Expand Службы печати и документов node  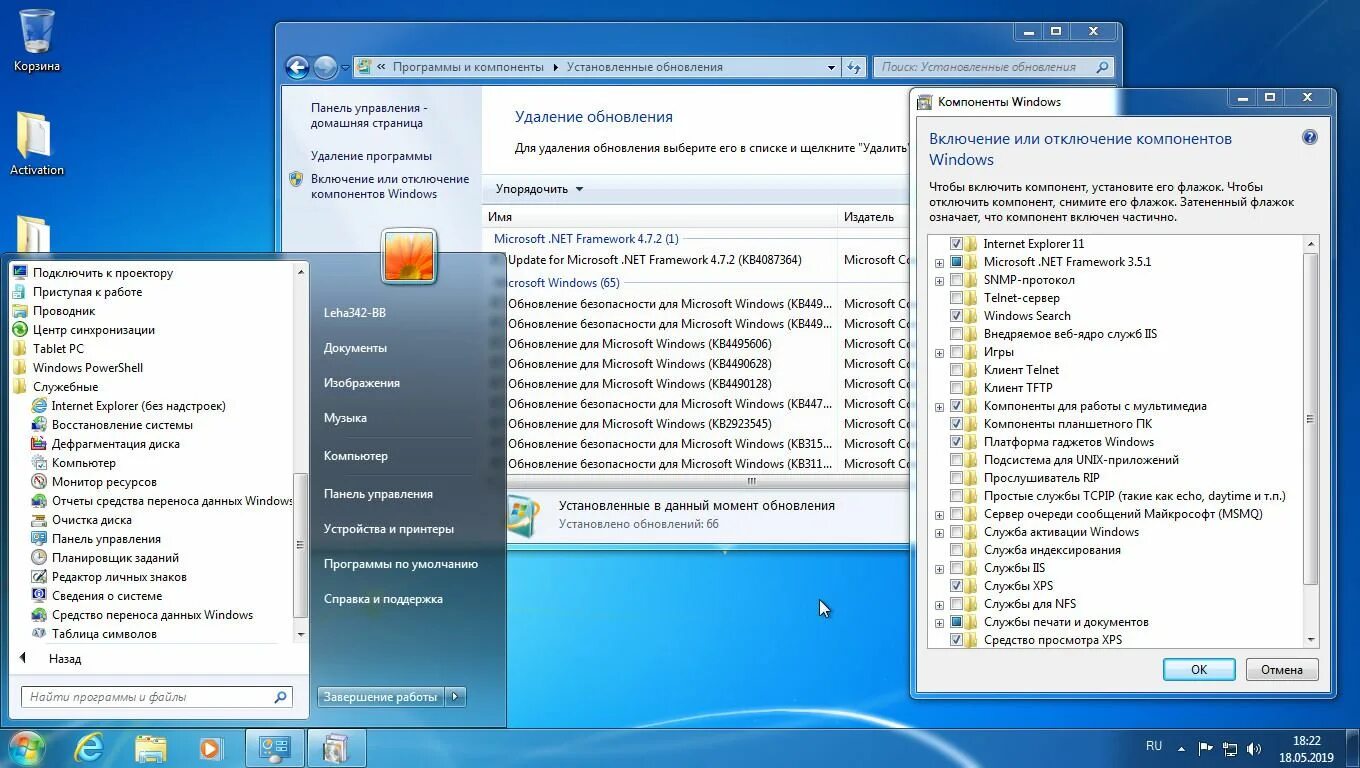click(939, 623)
